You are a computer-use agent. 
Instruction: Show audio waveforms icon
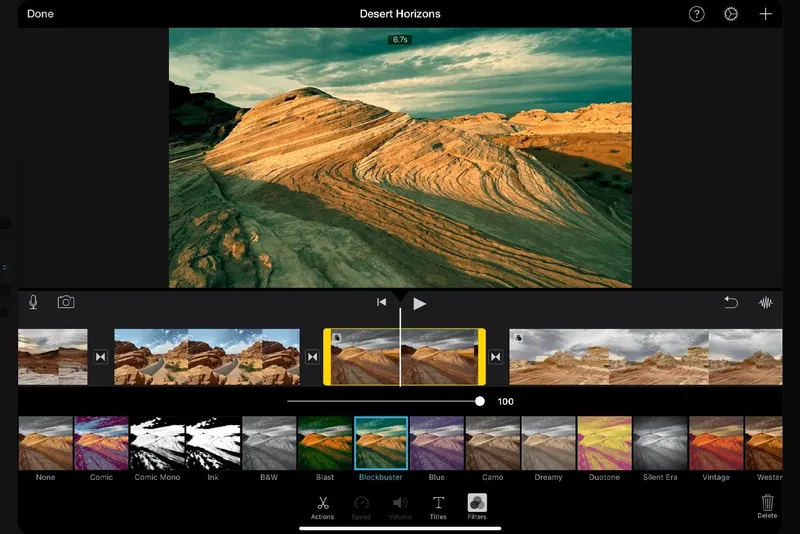tap(765, 302)
